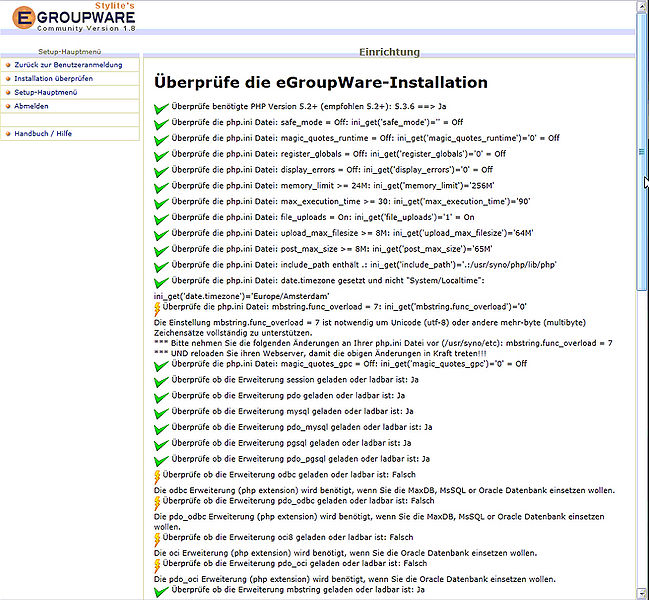Click green checkmark next to safe_mode check
The image size is (649, 600).
point(161,124)
